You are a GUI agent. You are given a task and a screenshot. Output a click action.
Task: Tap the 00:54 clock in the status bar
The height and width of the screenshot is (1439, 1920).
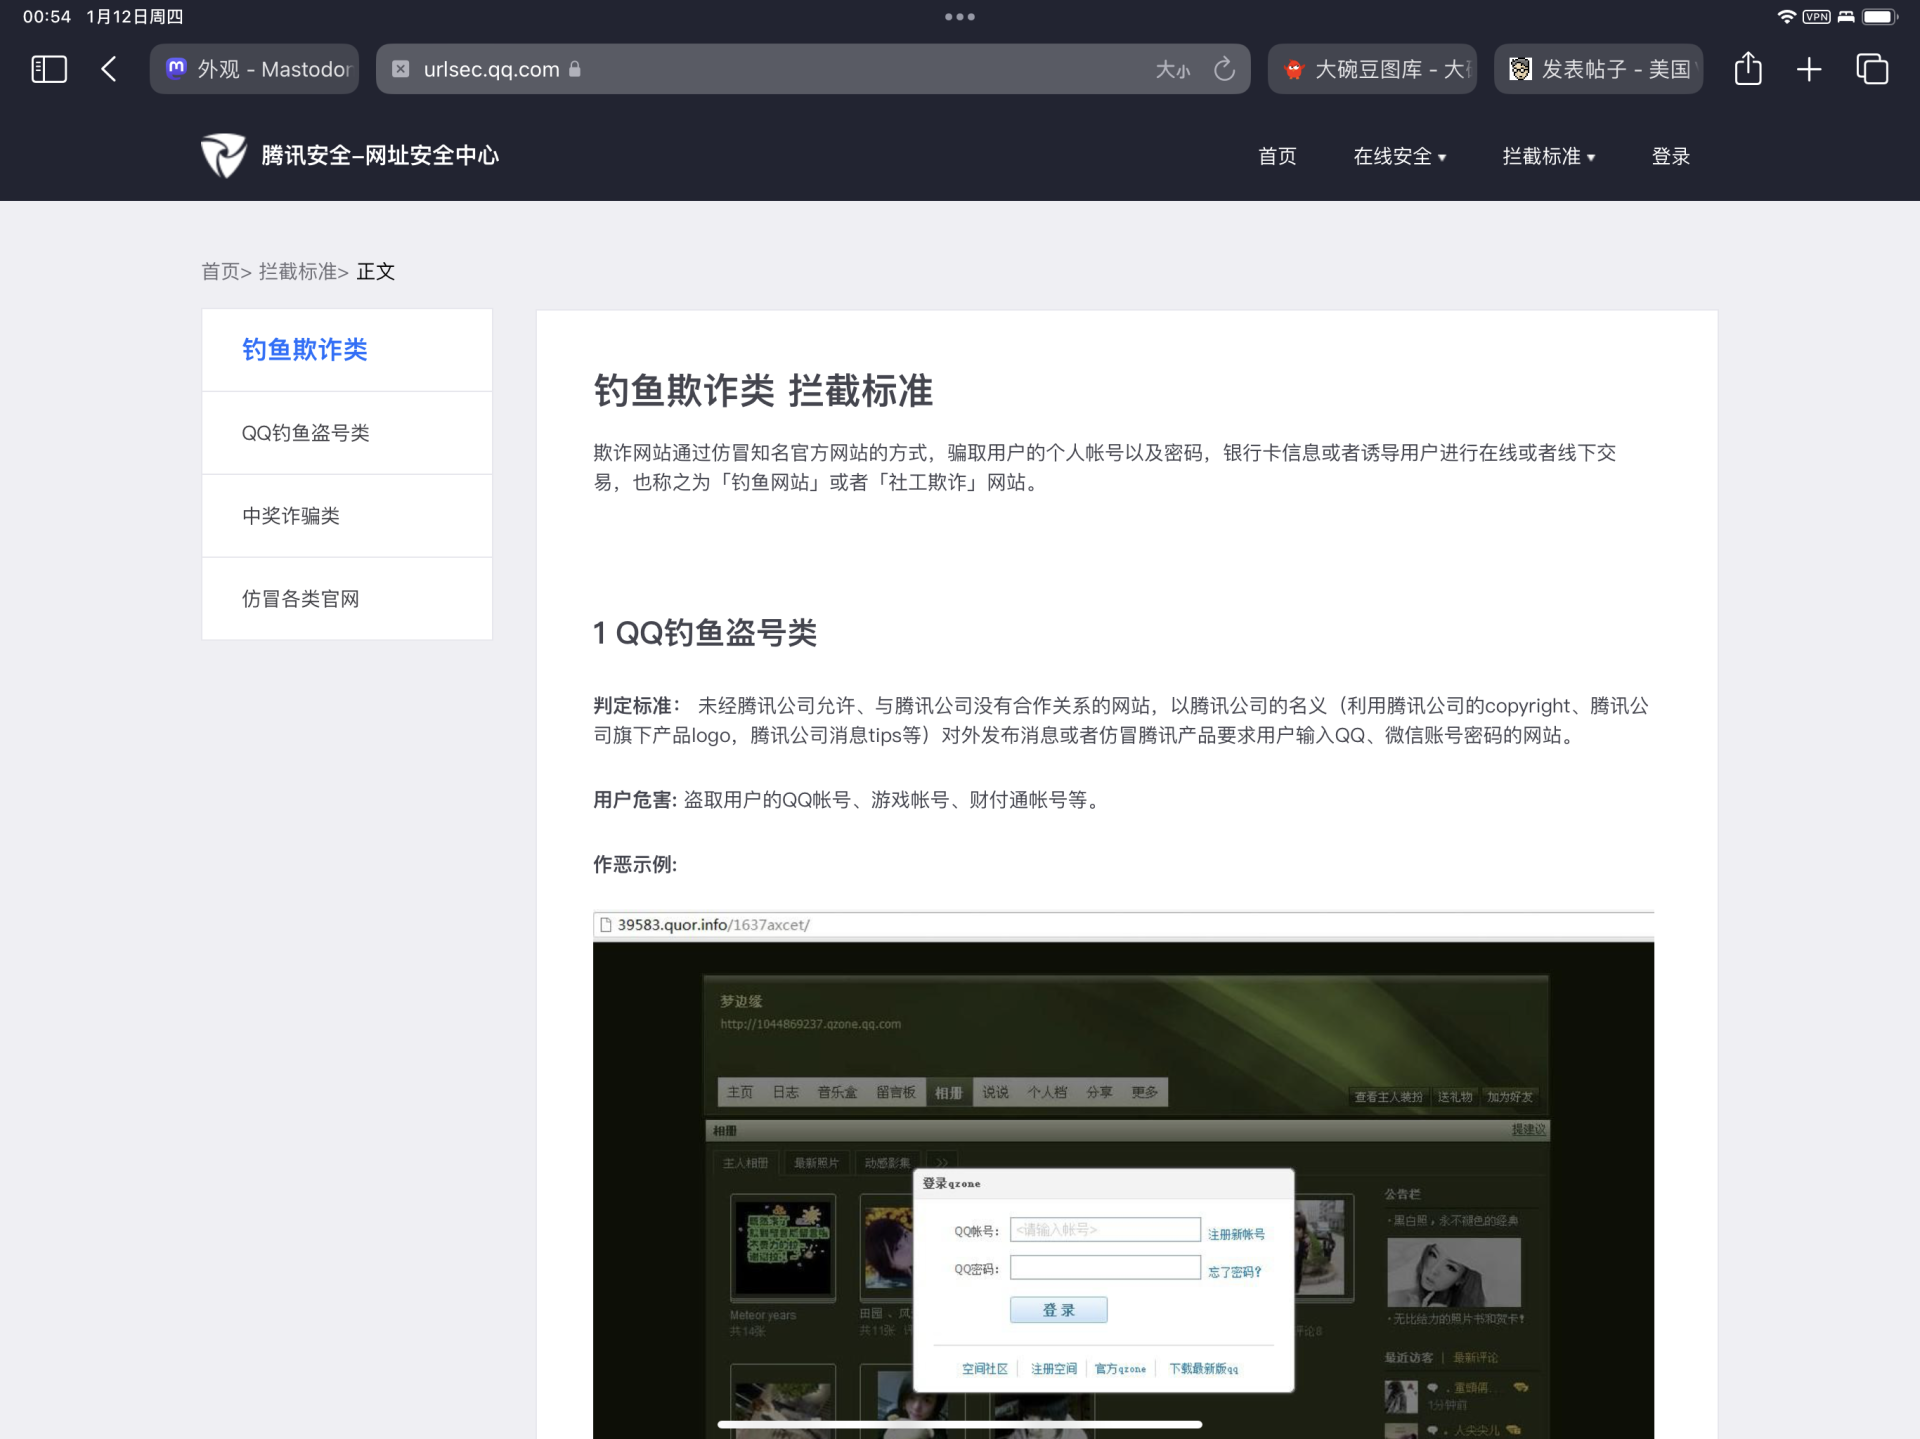tap(46, 17)
